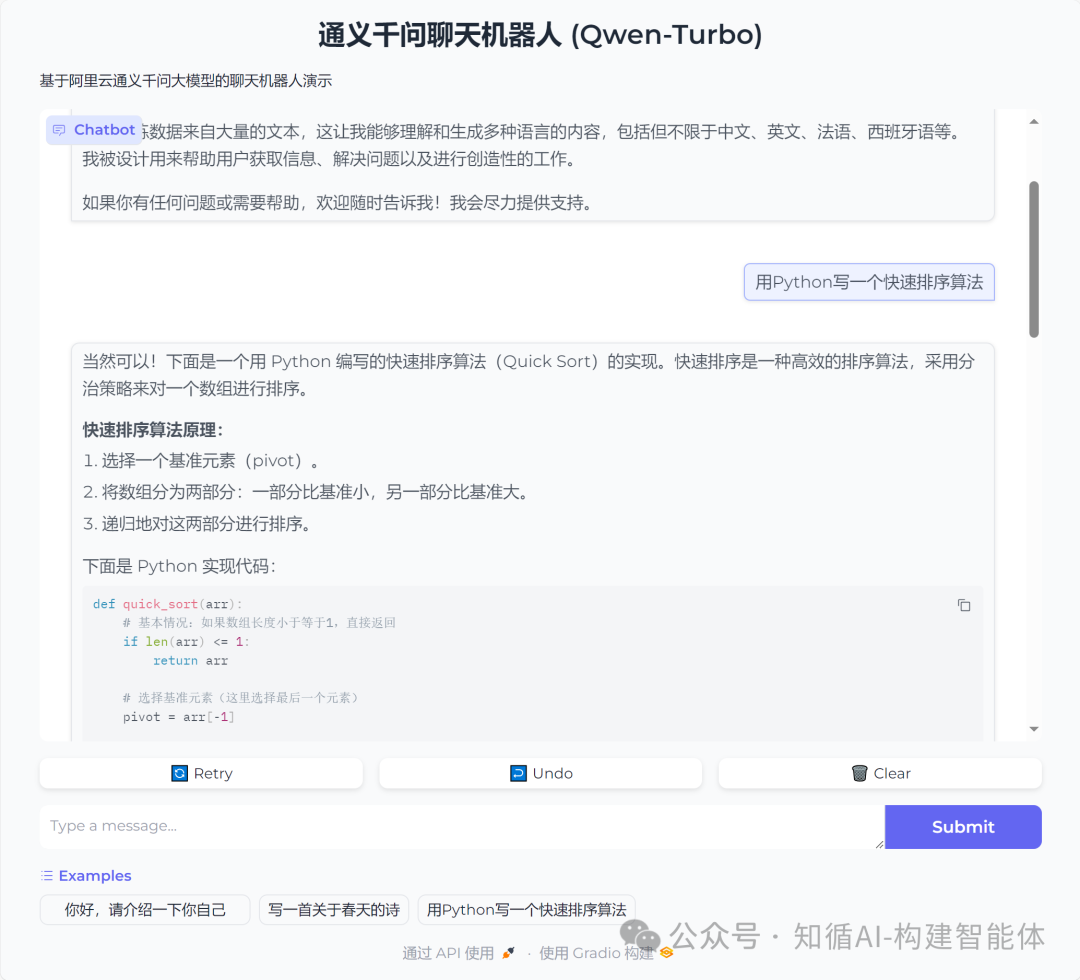Submit the typed message

pyautogui.click(x=963, y=826)
